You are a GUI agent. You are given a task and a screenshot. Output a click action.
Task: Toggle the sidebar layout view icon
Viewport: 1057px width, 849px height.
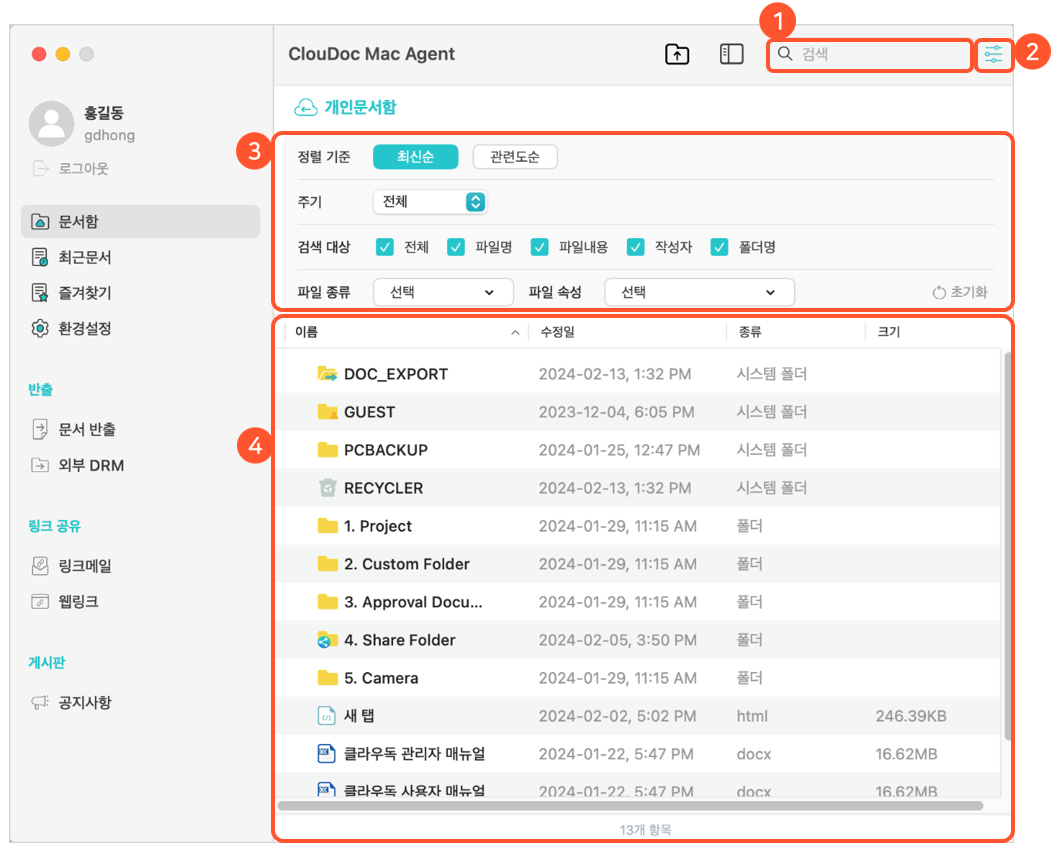731,54
